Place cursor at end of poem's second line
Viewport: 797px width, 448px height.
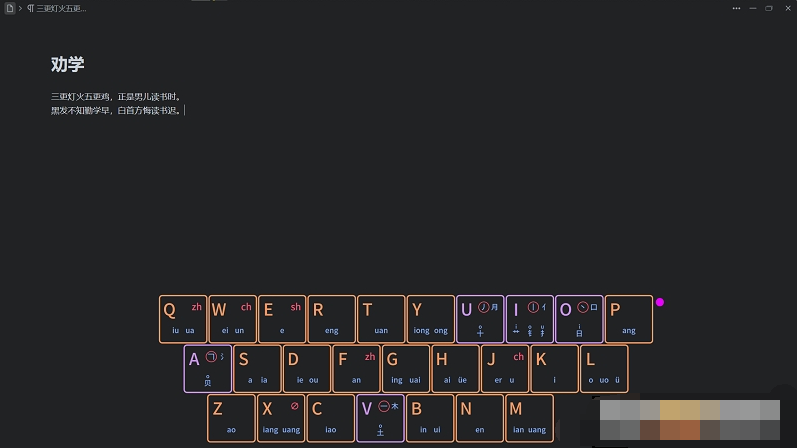tap(184, 110)
